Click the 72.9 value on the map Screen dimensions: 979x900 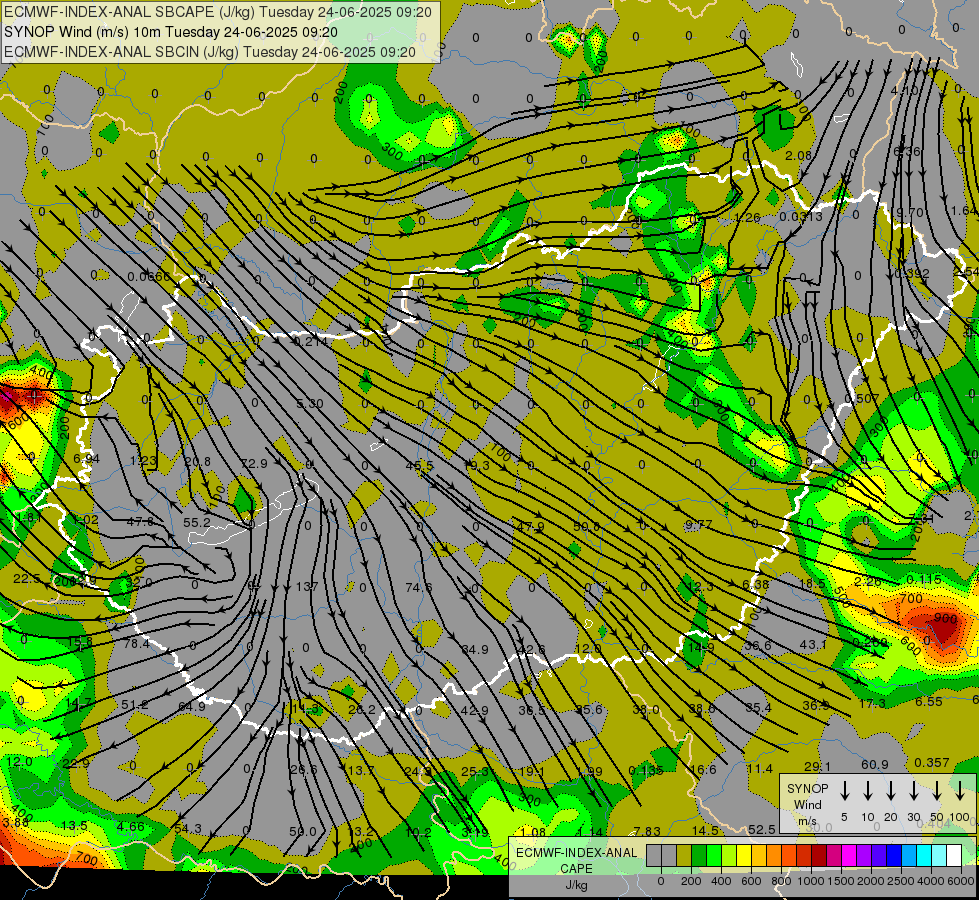click(254, 463)
